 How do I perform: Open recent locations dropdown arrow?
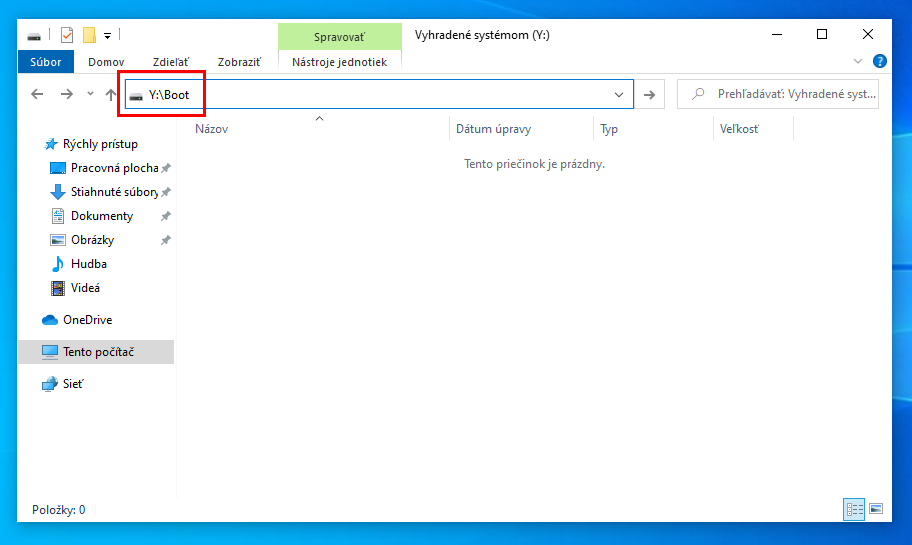(x=90, y=94)
